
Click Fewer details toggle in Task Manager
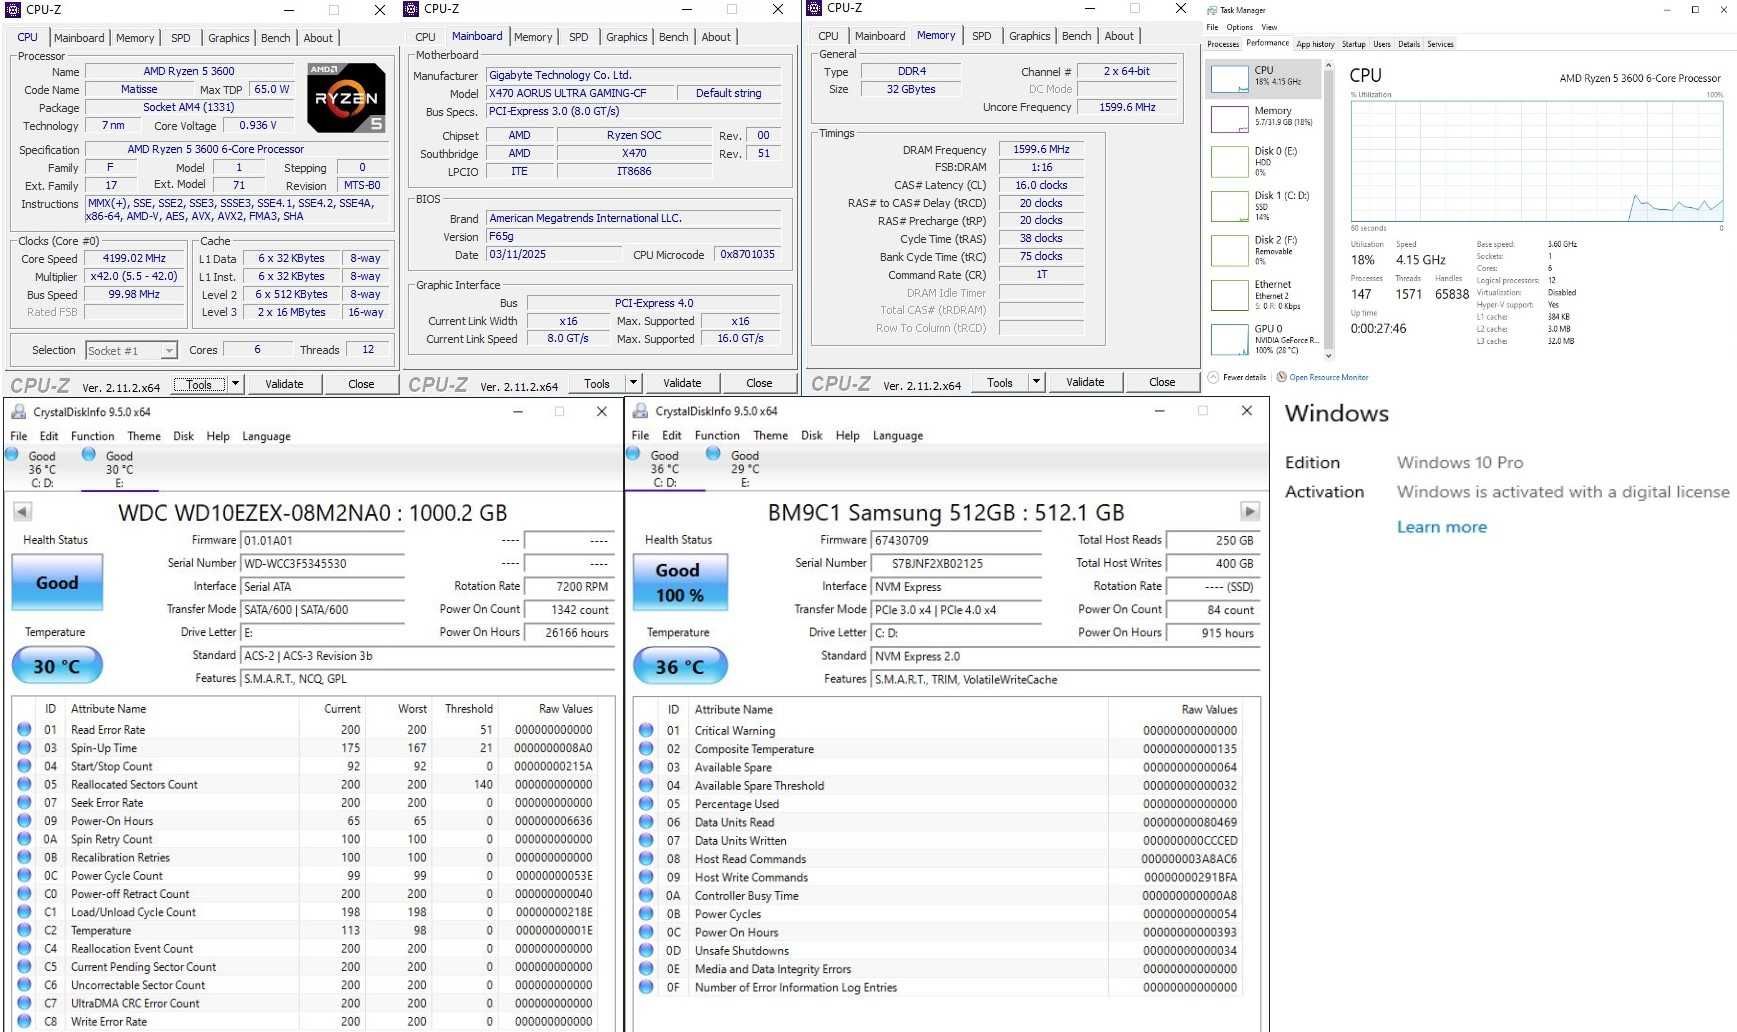pyautogui.click(x=1237, y=377)
